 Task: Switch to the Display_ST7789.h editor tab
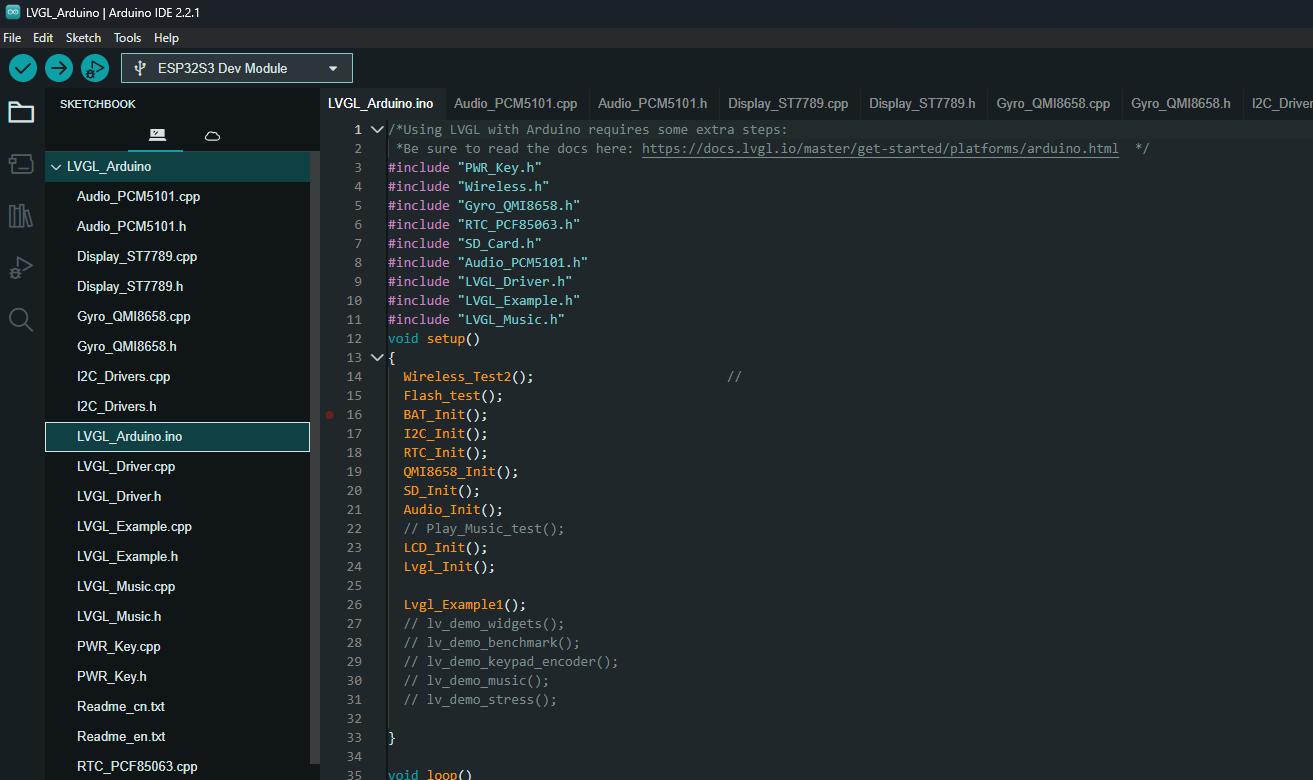click(922, 103)
